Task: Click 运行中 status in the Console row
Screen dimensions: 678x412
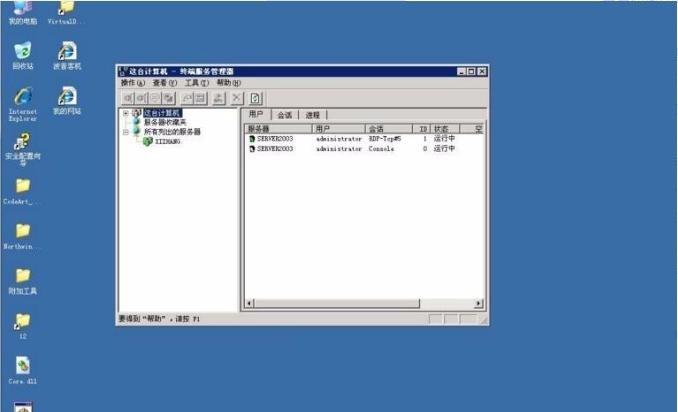Action: (444, 149)
